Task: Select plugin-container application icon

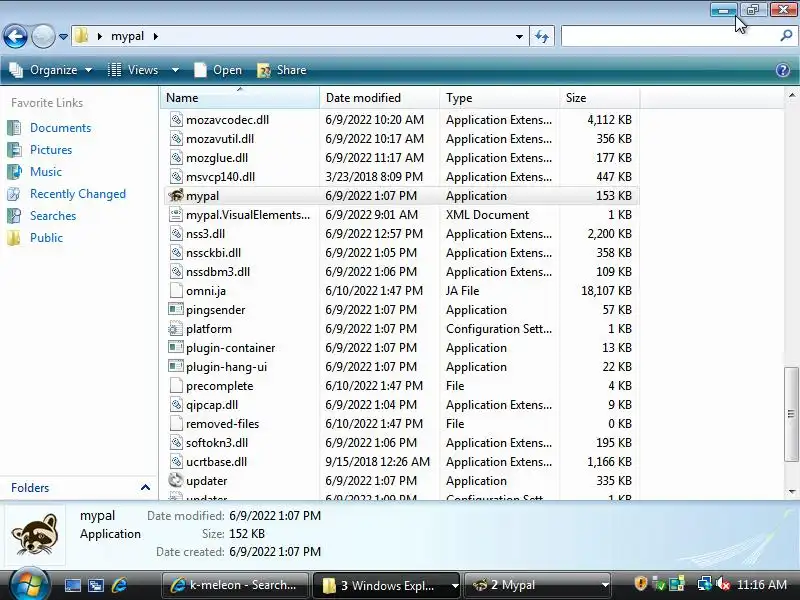Action: (x=176, y=347)
